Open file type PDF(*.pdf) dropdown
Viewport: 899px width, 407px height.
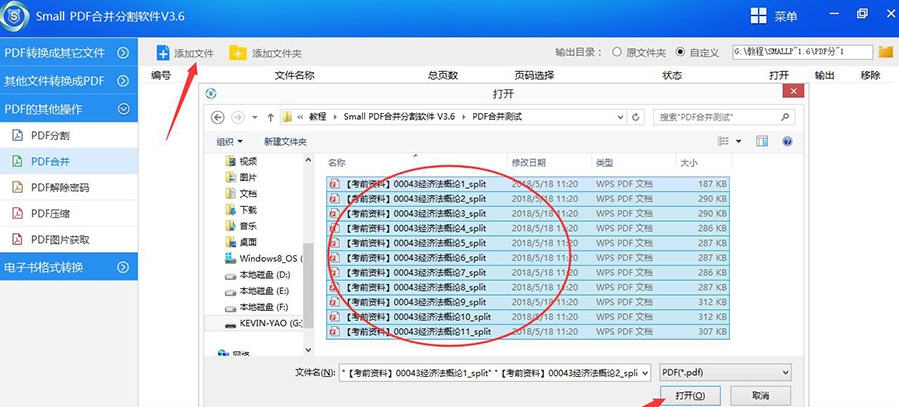coord(725,372)
